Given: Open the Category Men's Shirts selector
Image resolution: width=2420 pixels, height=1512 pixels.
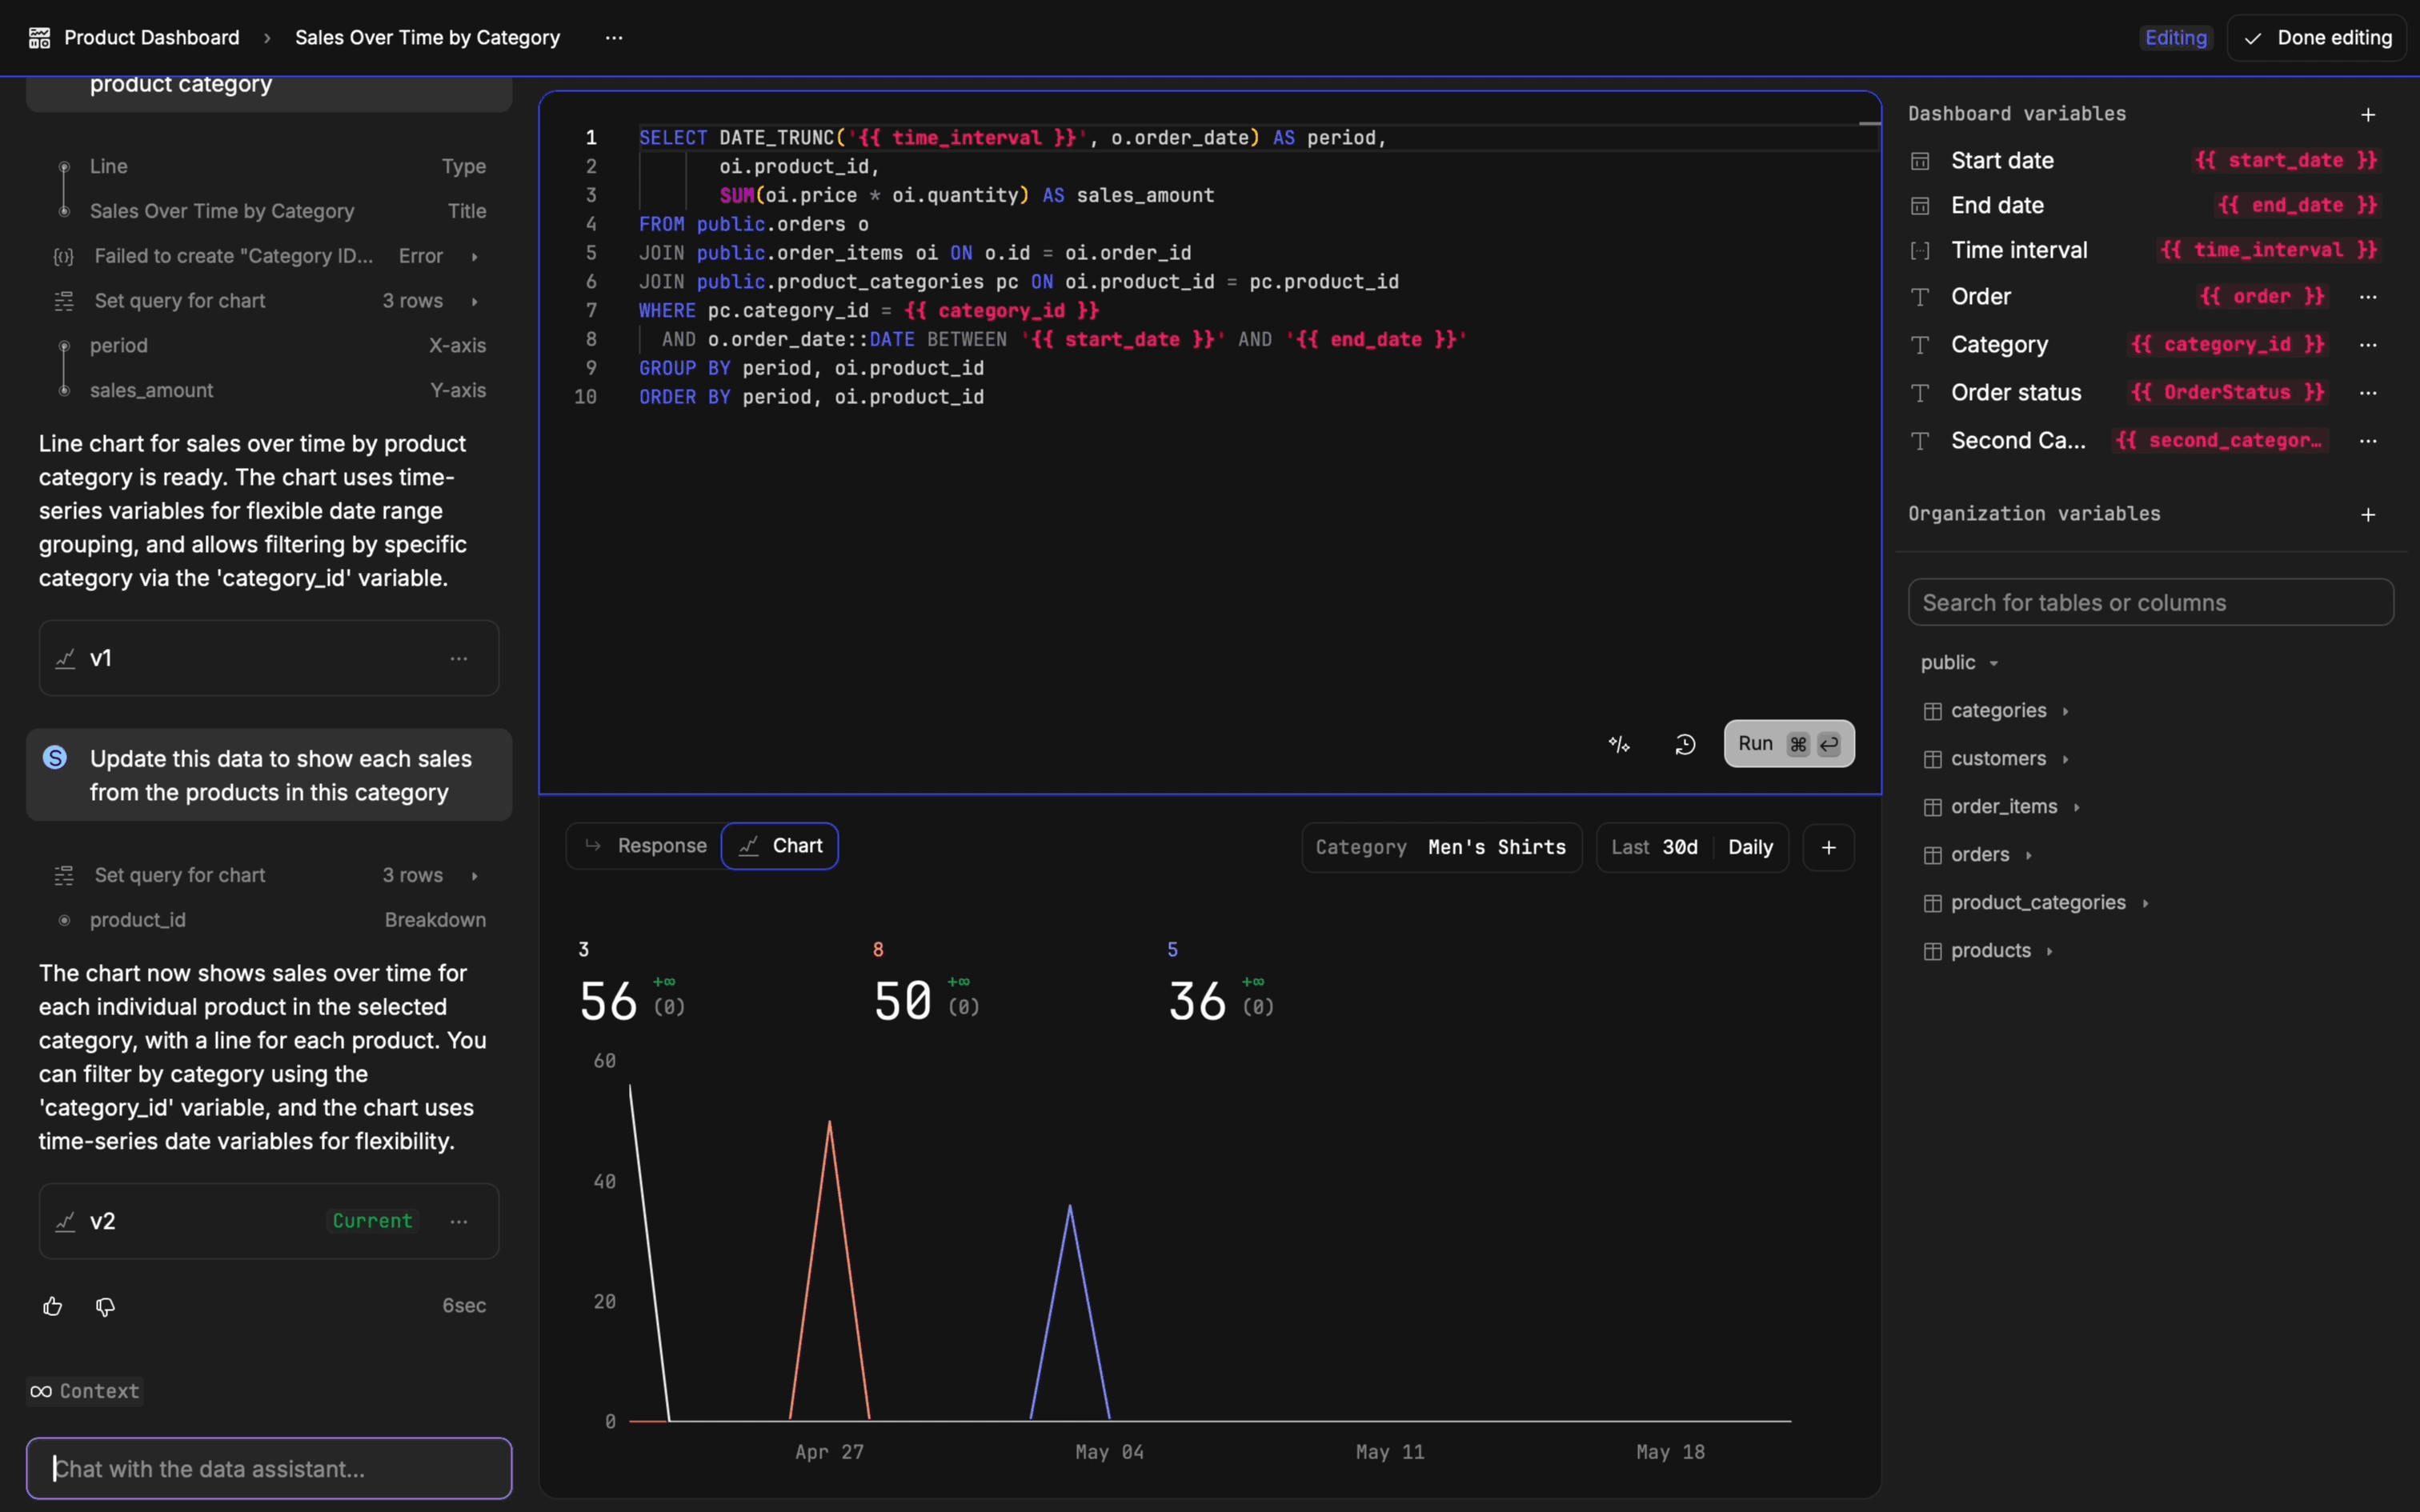Looking at the screenshot, I should tap(1441, 847).
